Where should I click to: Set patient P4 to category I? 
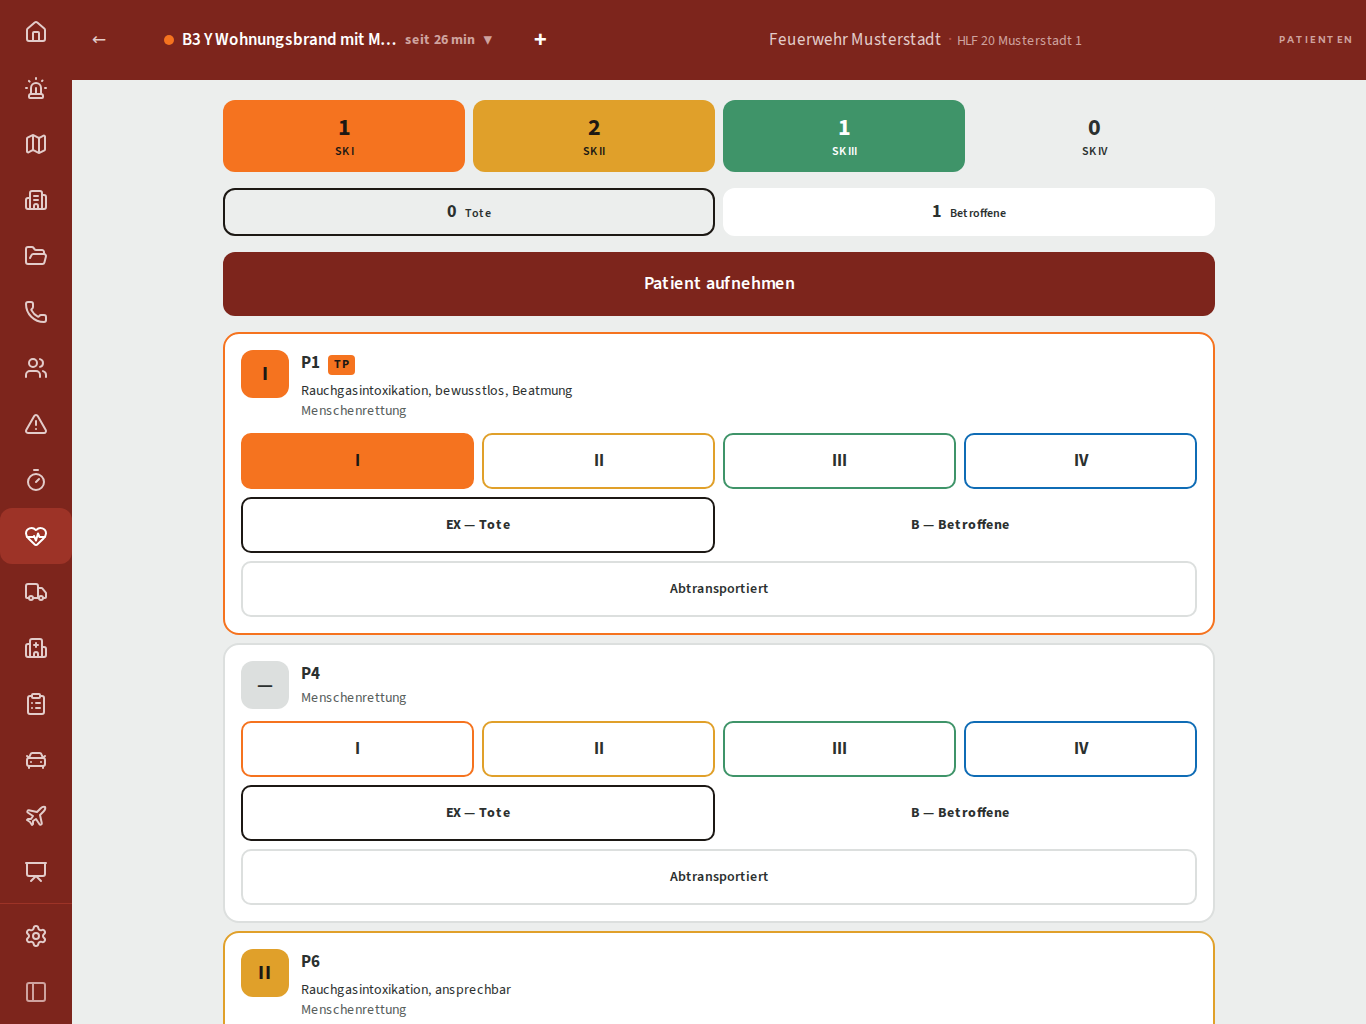click(357, 749)
